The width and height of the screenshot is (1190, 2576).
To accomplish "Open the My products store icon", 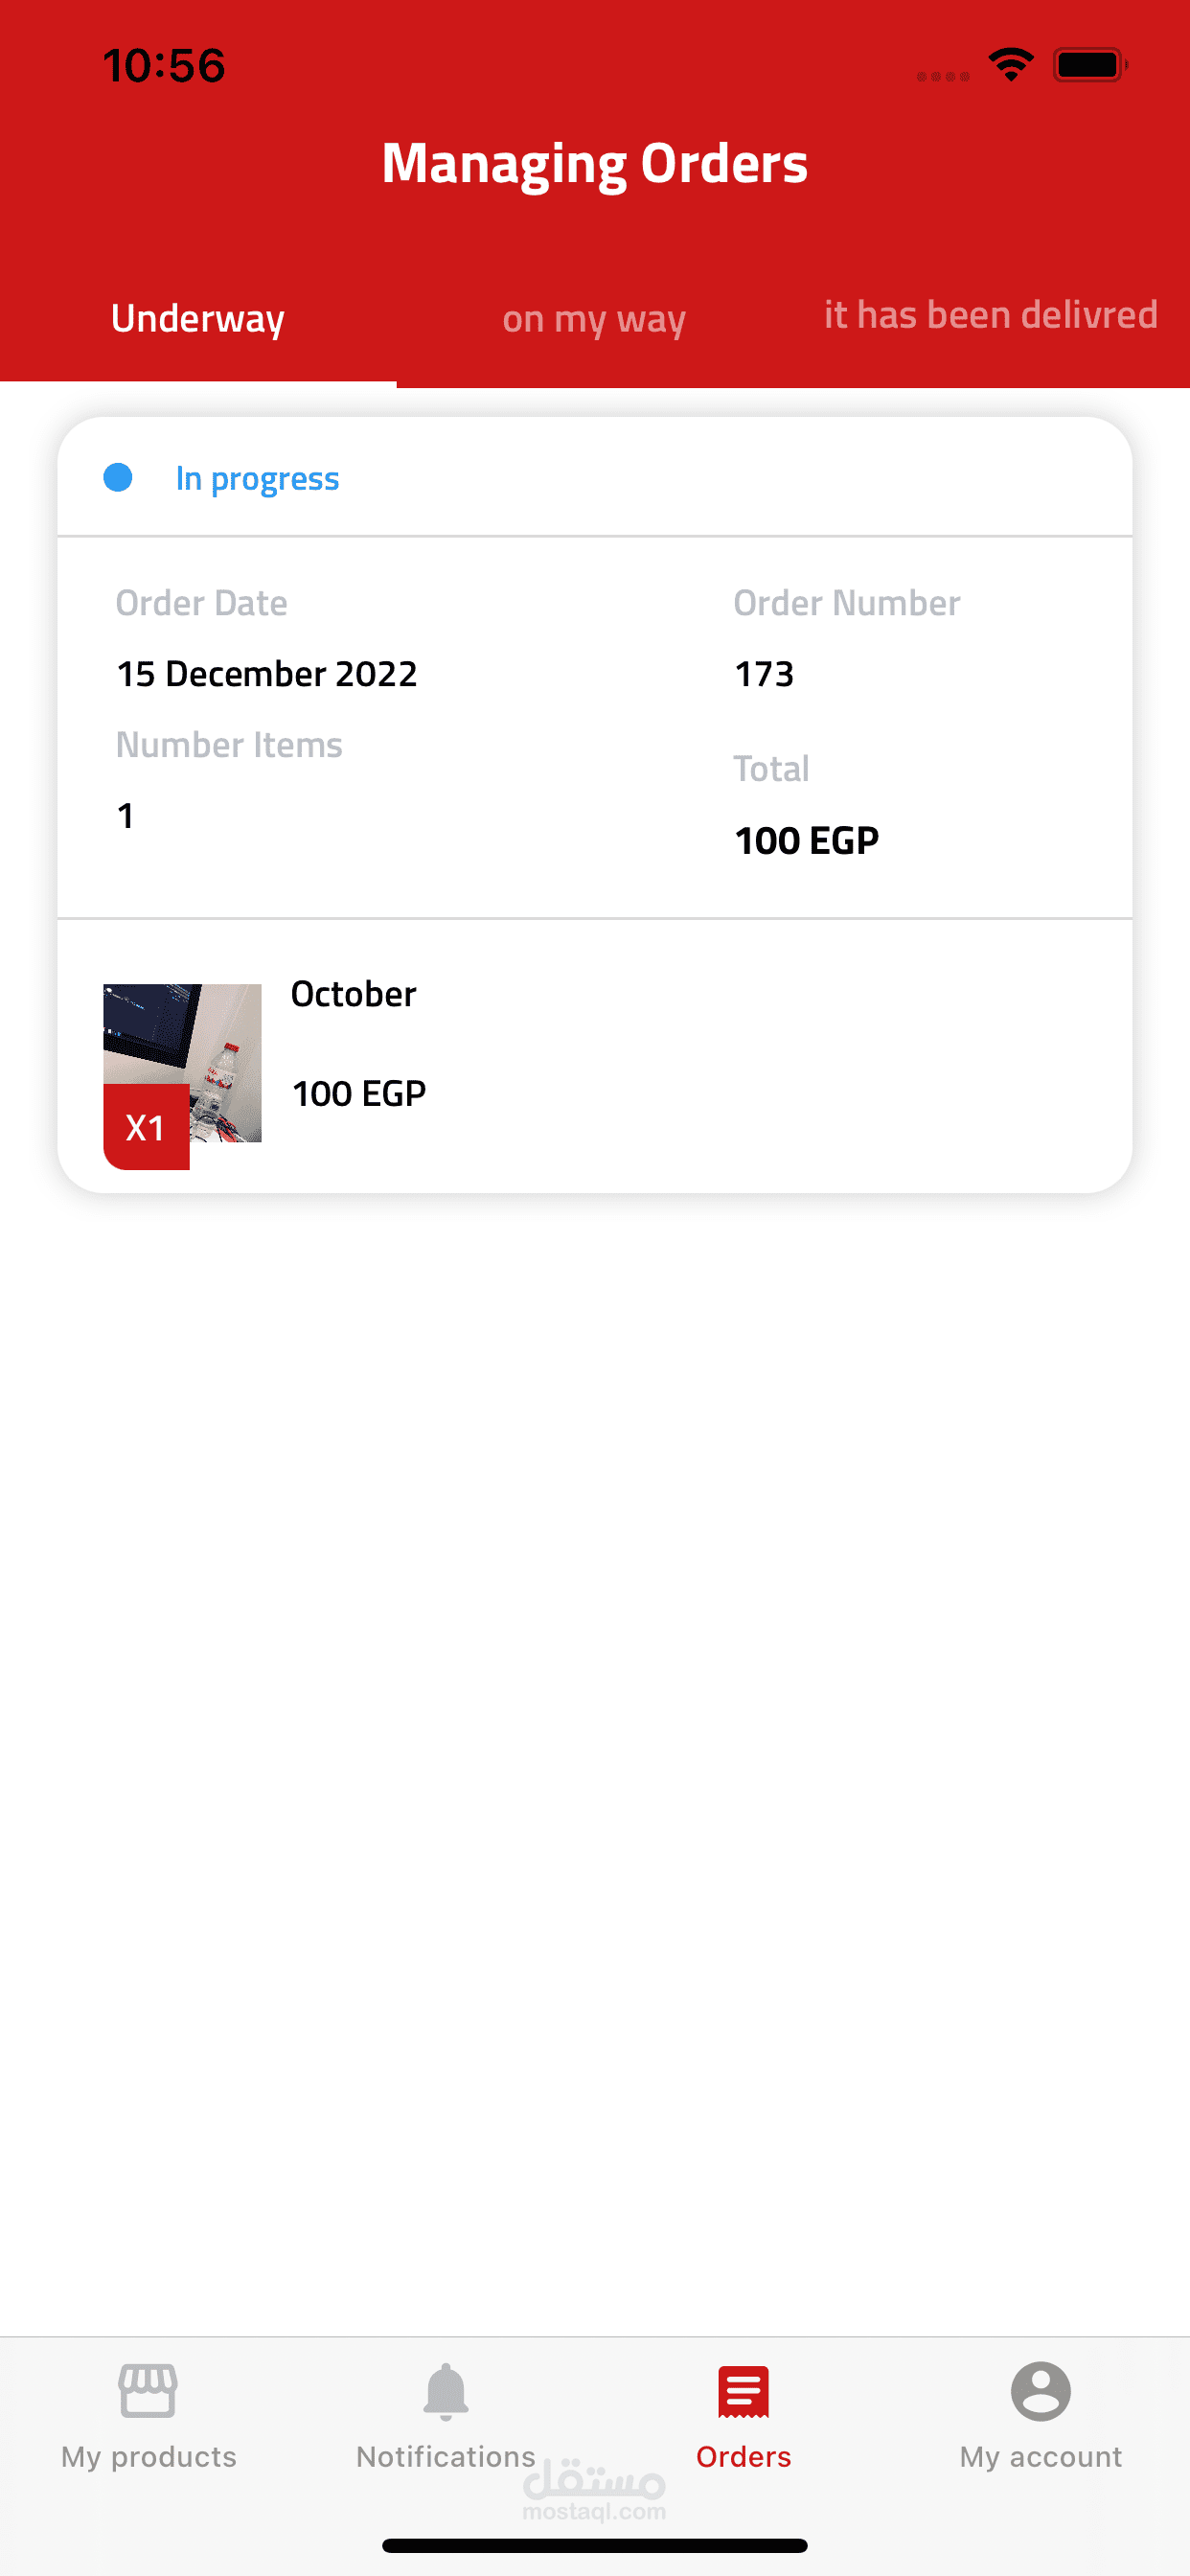I will [x=148, y=2390].
